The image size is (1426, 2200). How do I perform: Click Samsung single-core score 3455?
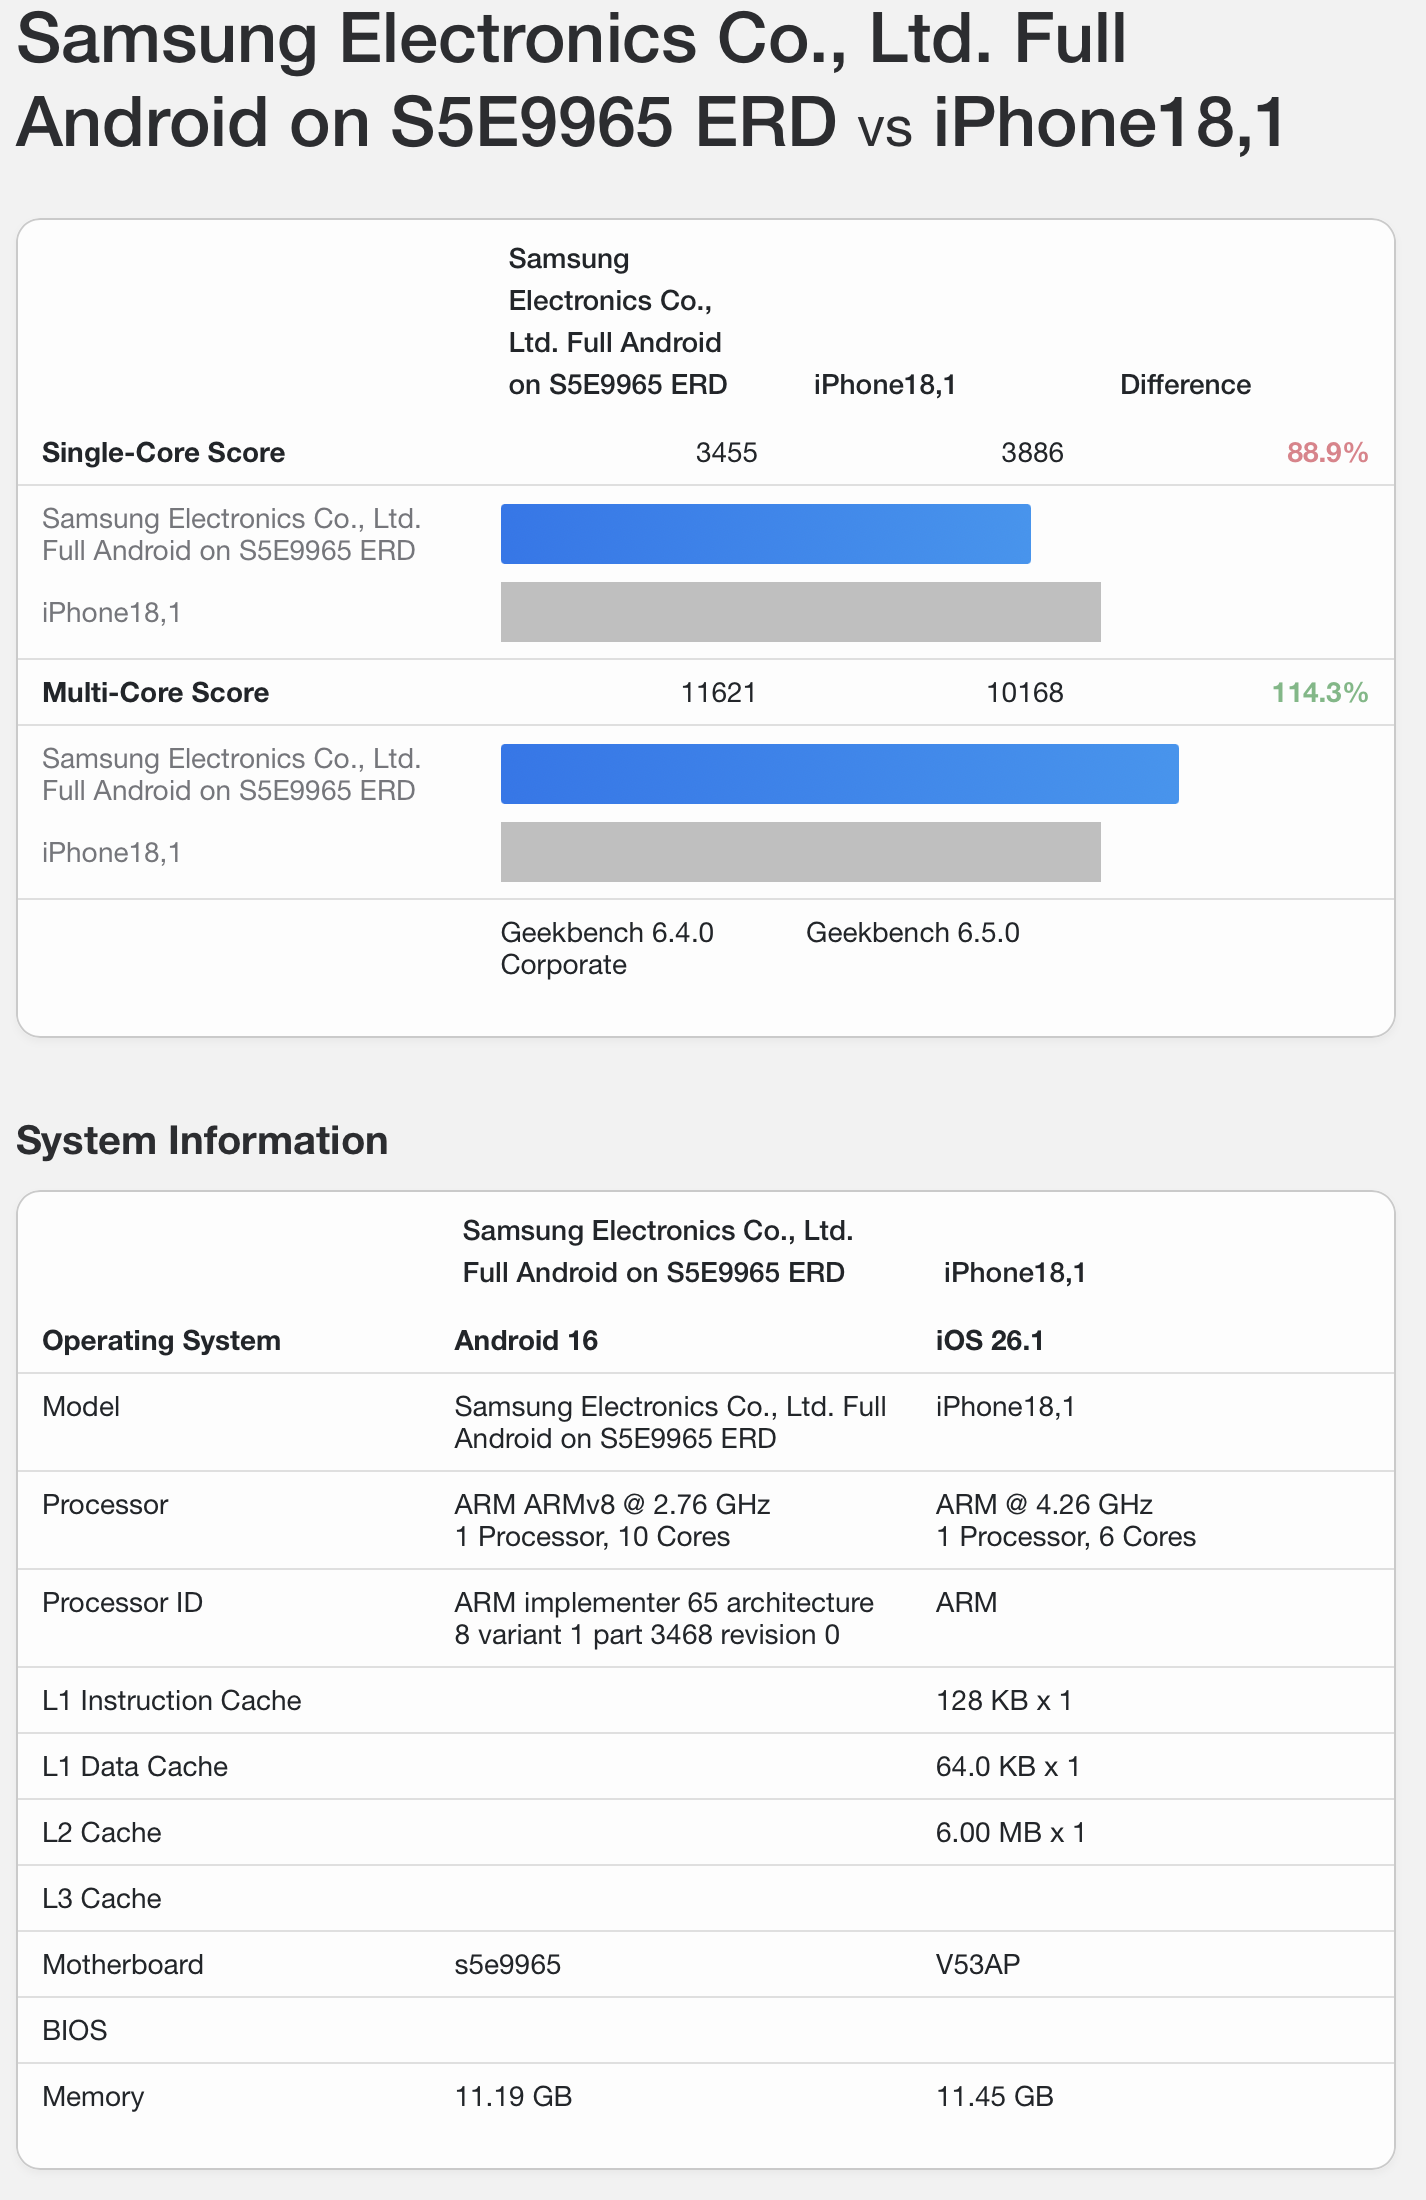pyautogui.click(x=726, y=453)
